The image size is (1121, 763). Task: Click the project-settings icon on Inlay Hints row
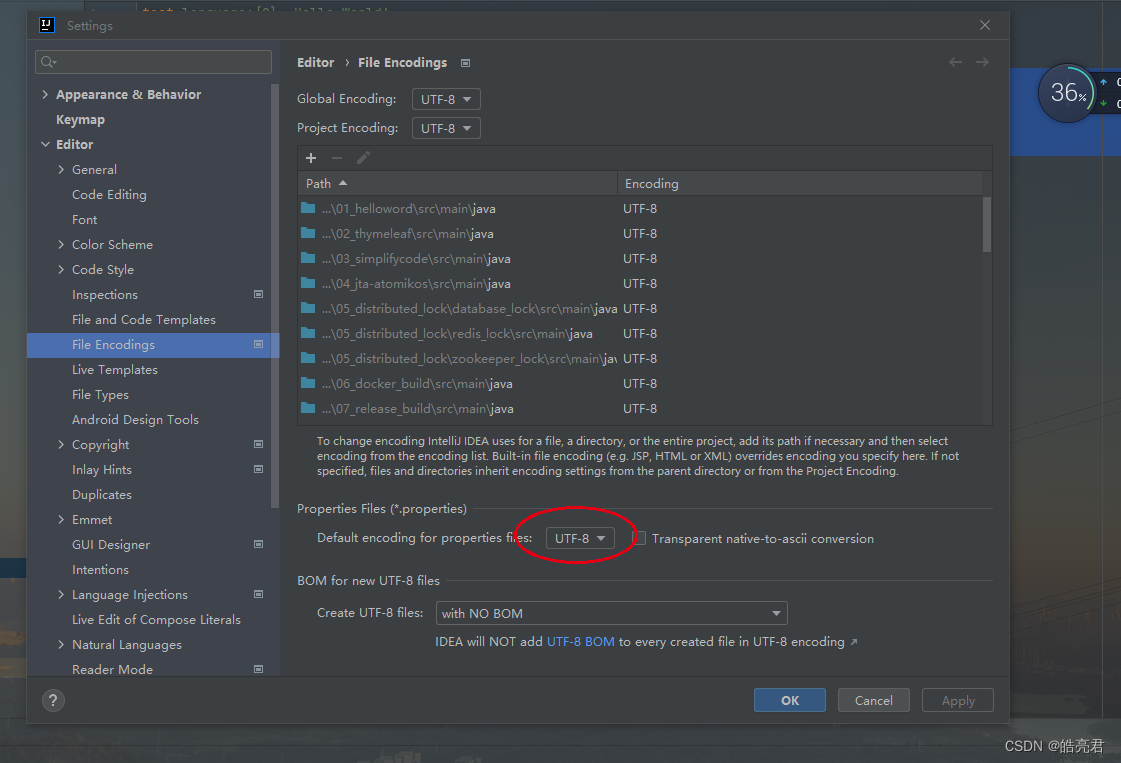259,469
